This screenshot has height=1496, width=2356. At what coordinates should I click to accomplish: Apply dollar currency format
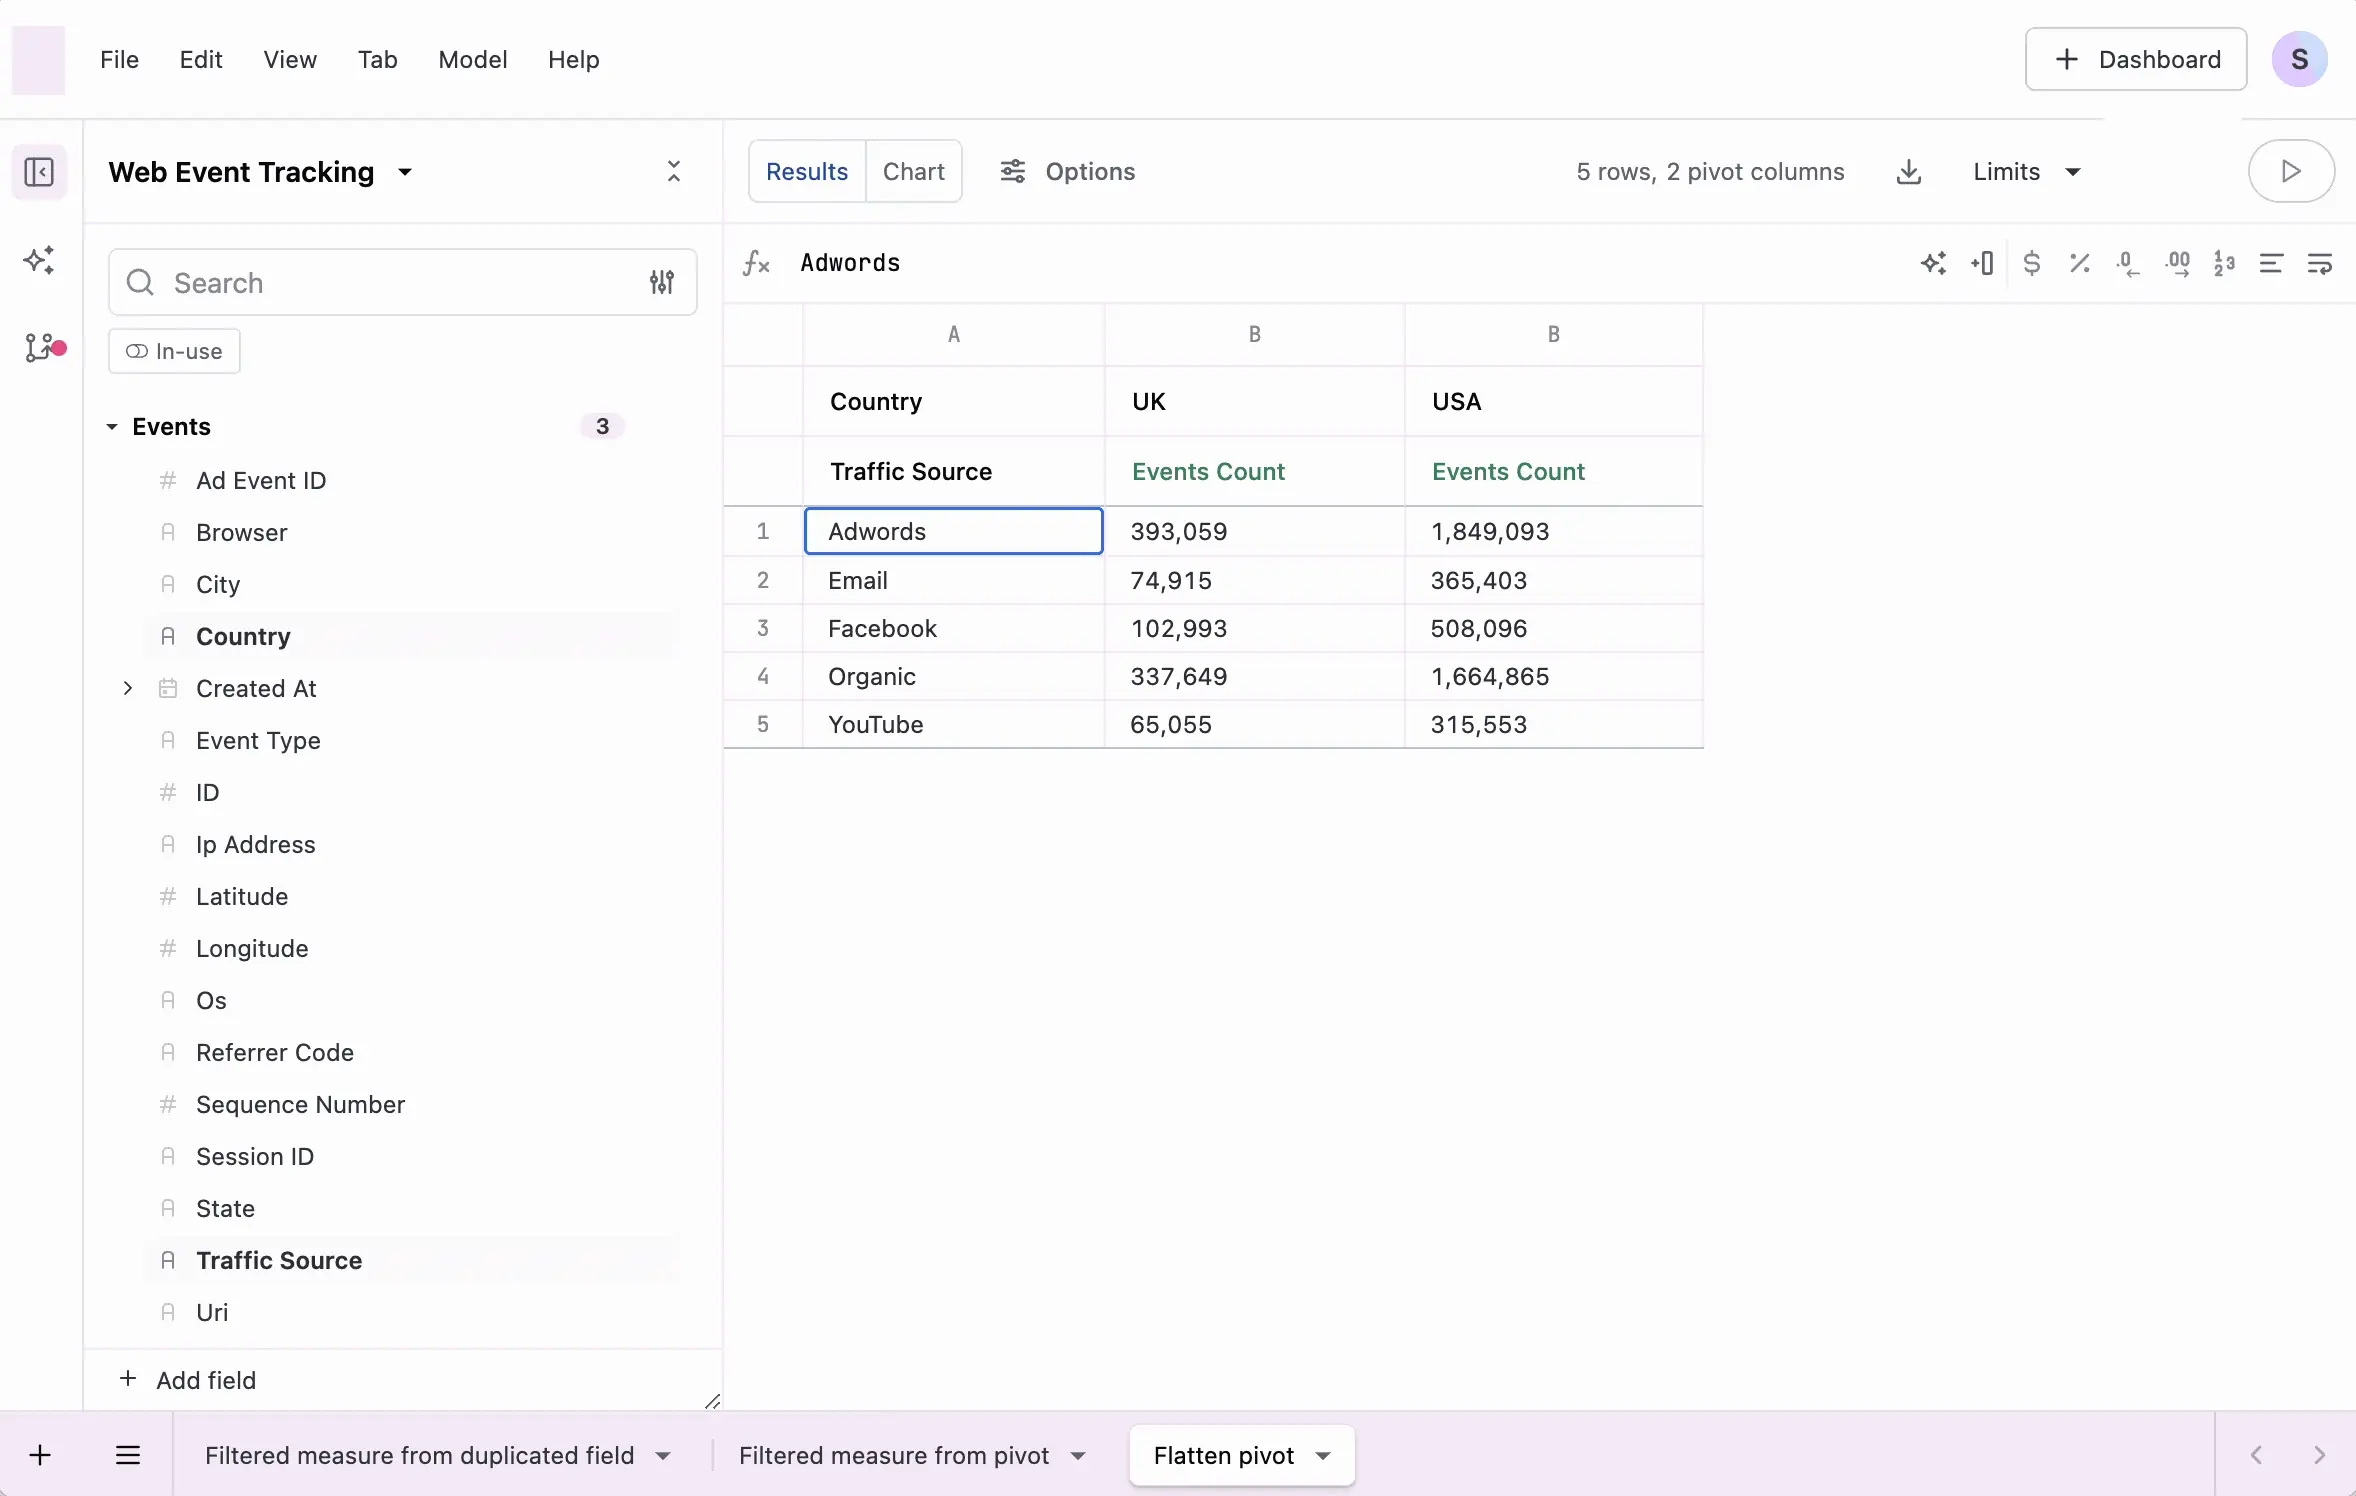tap(2031, 263)
